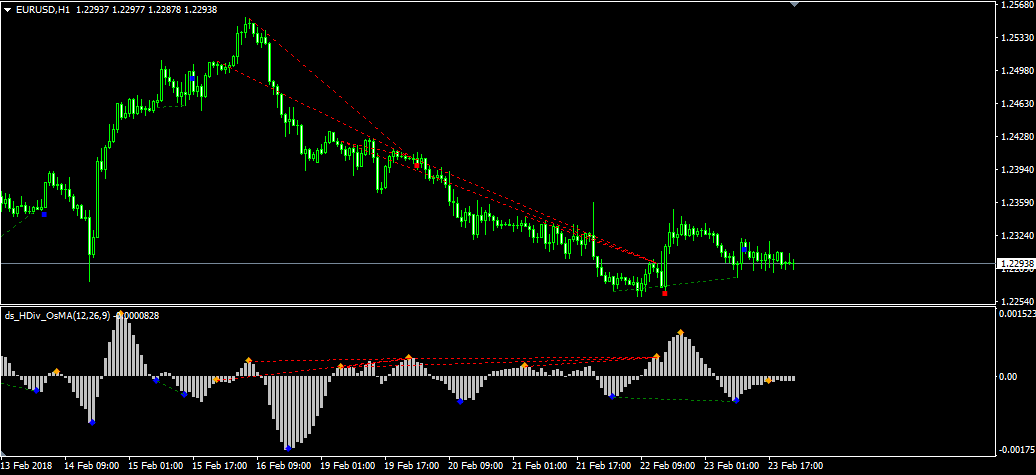This screenshot has width=1036, height=475.
Task: Open the dropdown triangle beside EURUSD,H1
Action: pos(7,9)
